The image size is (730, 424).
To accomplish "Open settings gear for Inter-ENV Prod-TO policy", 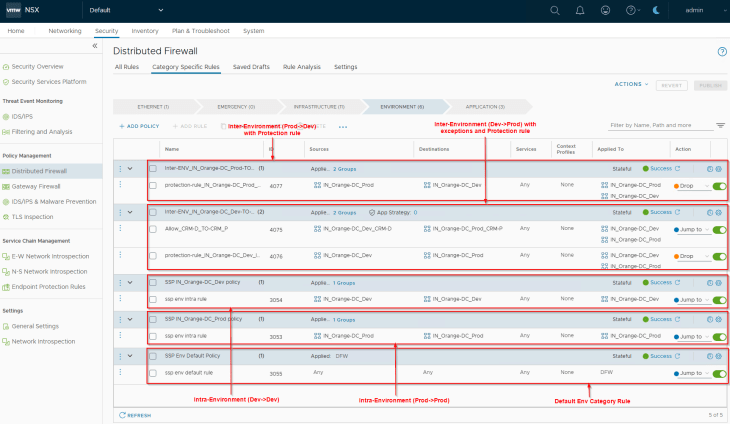I will click(x=718, y=168).
